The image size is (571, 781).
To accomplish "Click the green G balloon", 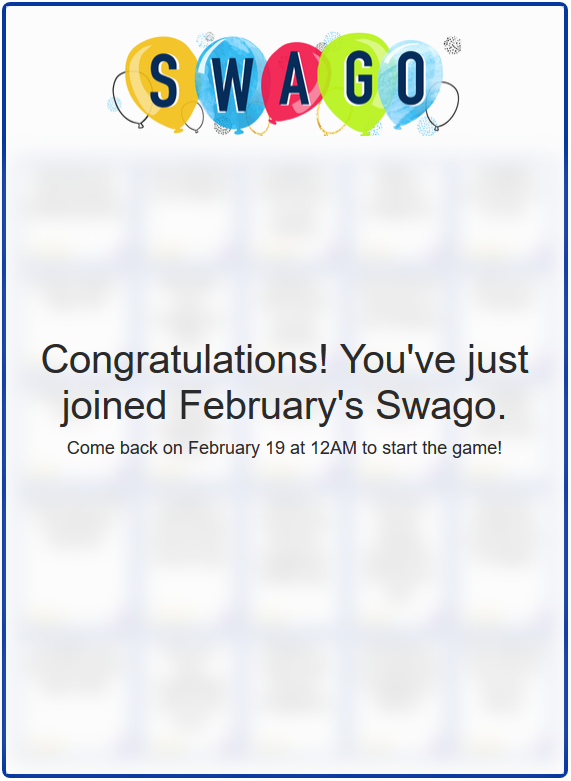I will tap(356, 82).
